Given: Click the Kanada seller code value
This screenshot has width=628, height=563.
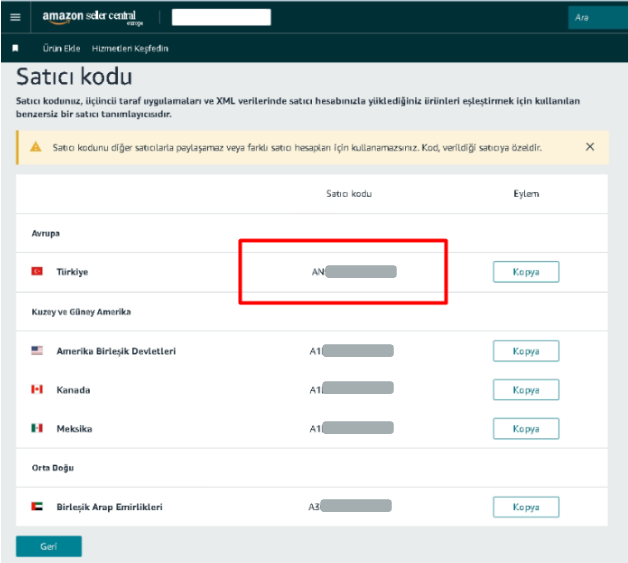Looking at the screenshot, I should click(351, 388).
